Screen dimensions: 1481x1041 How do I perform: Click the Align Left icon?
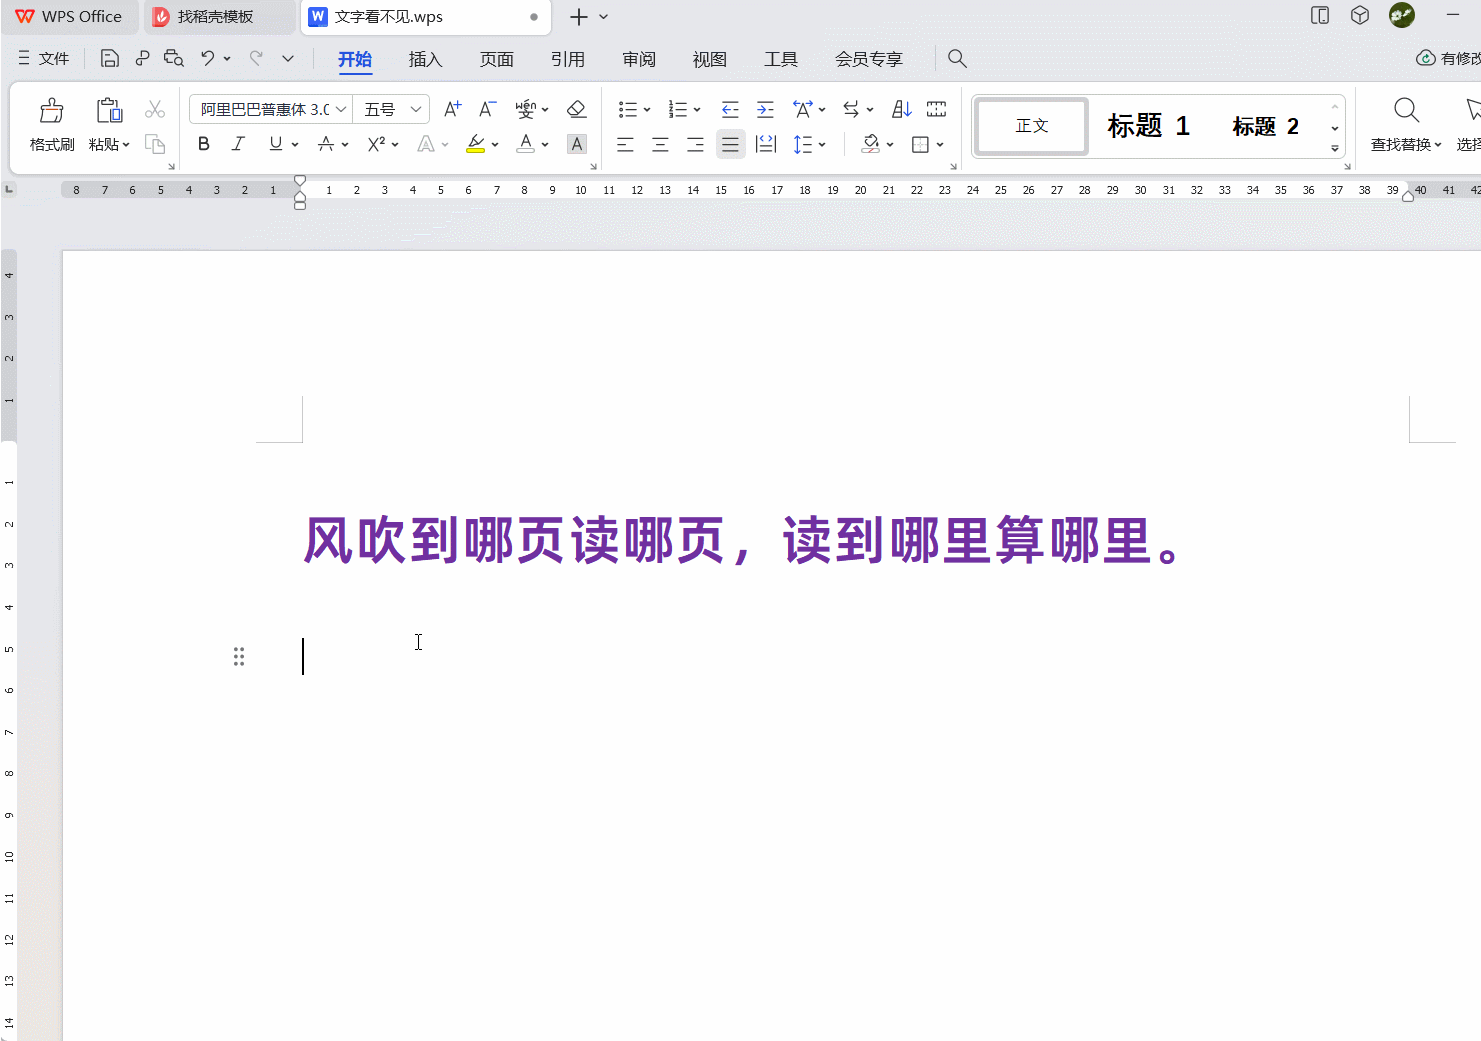point(625,145)
